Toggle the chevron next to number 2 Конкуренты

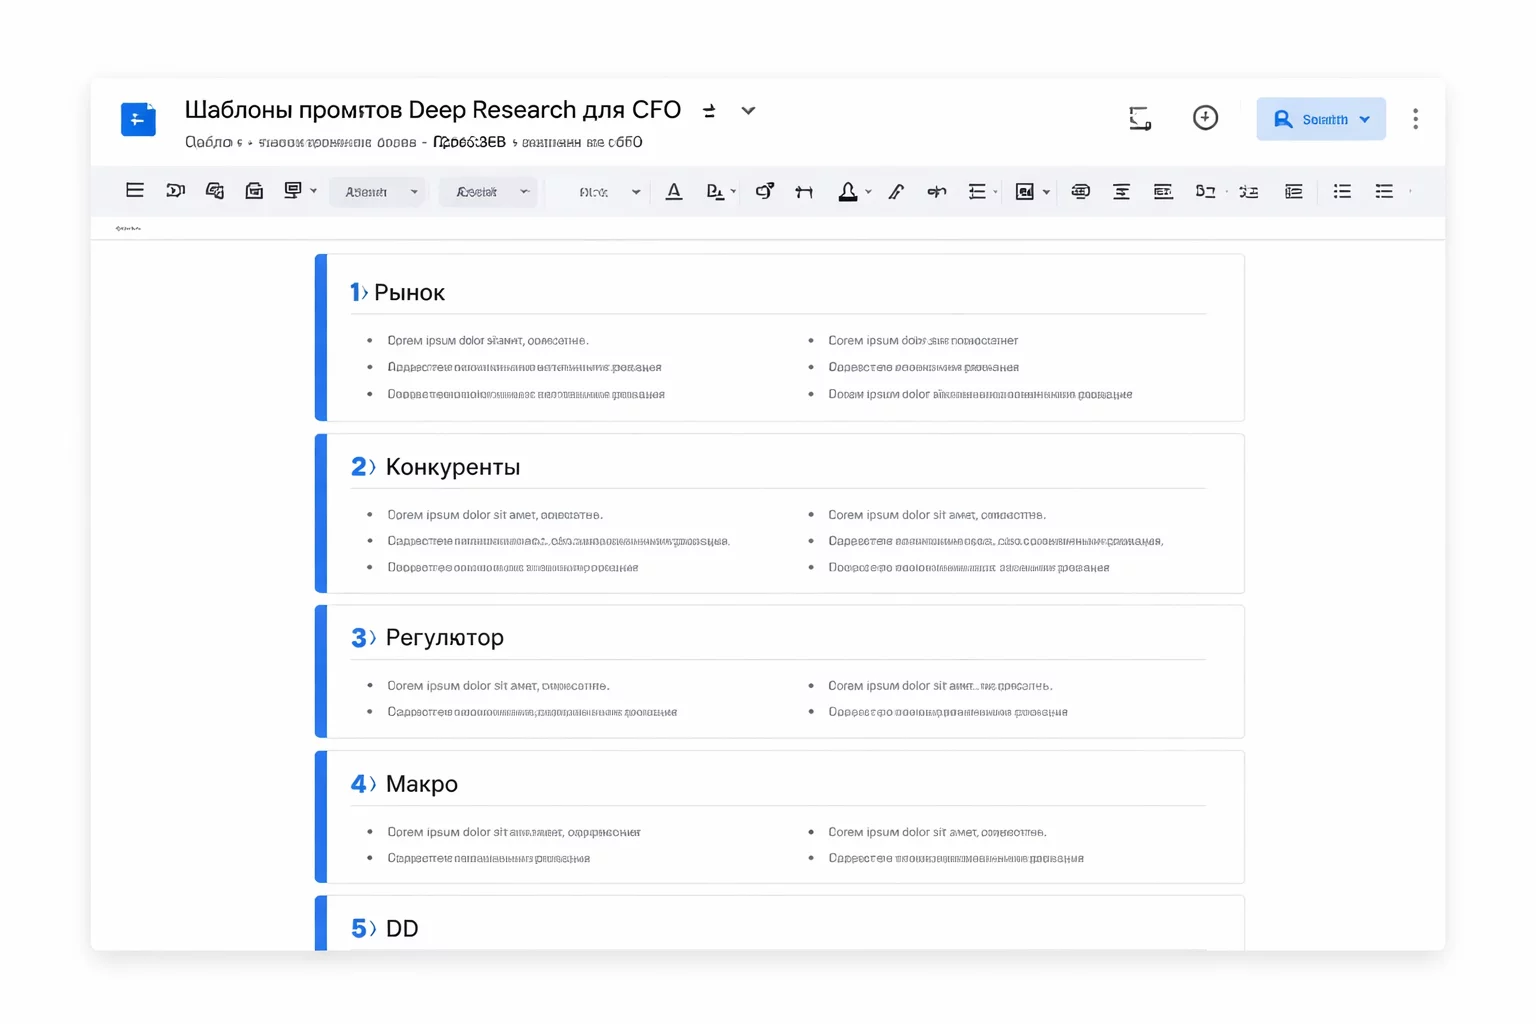pos(372,467)
